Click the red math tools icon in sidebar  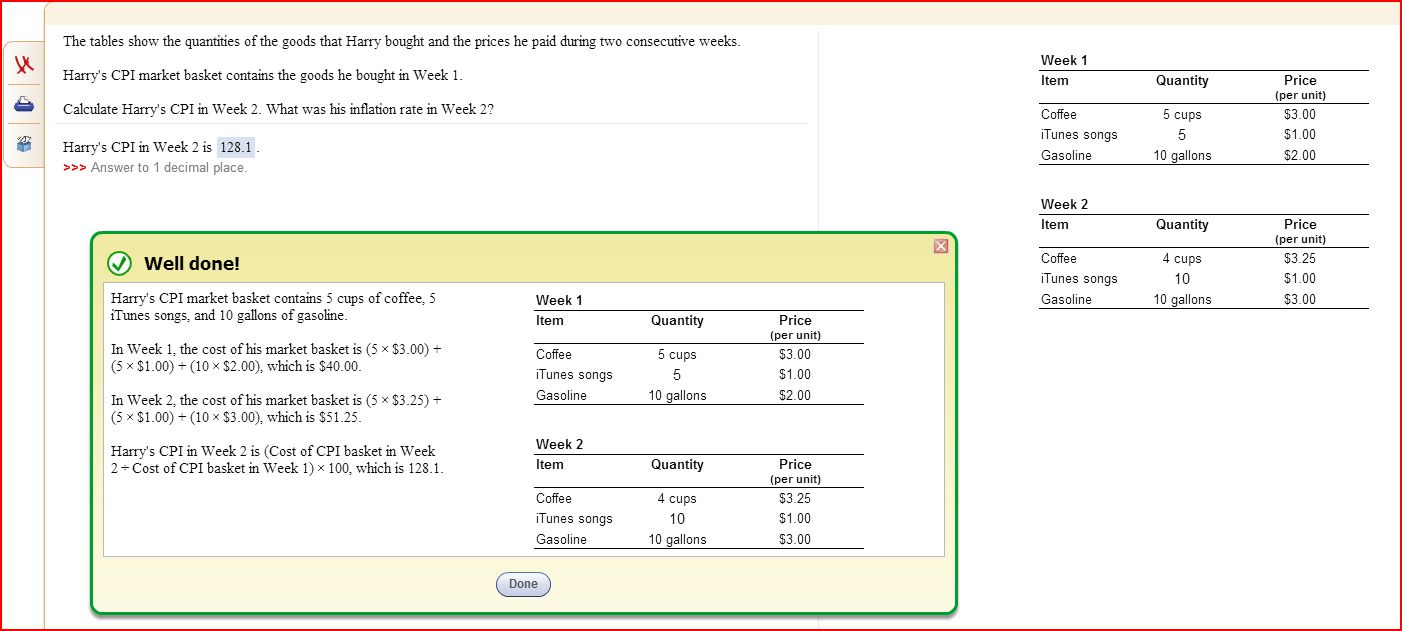(x=24, y=66)
